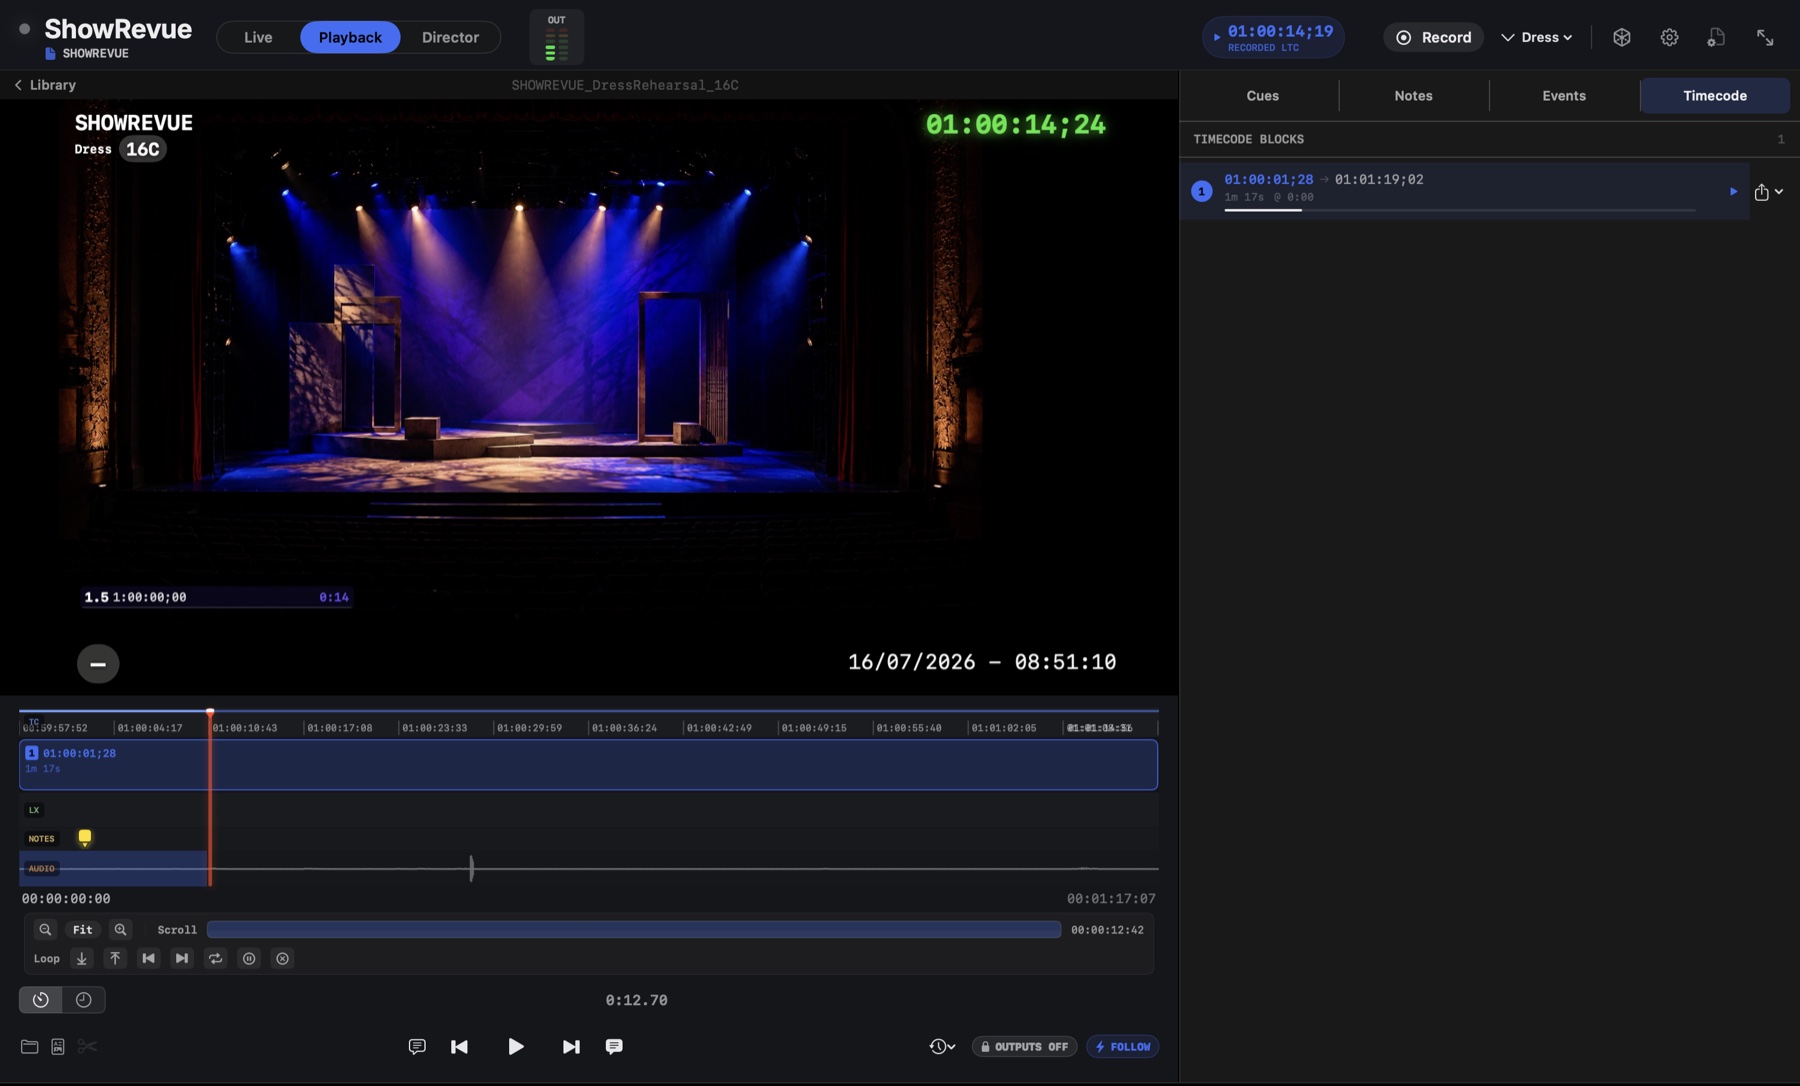Open the document report icon beside the folder
This screenshot has width=1800, height=1086.
58,1047
